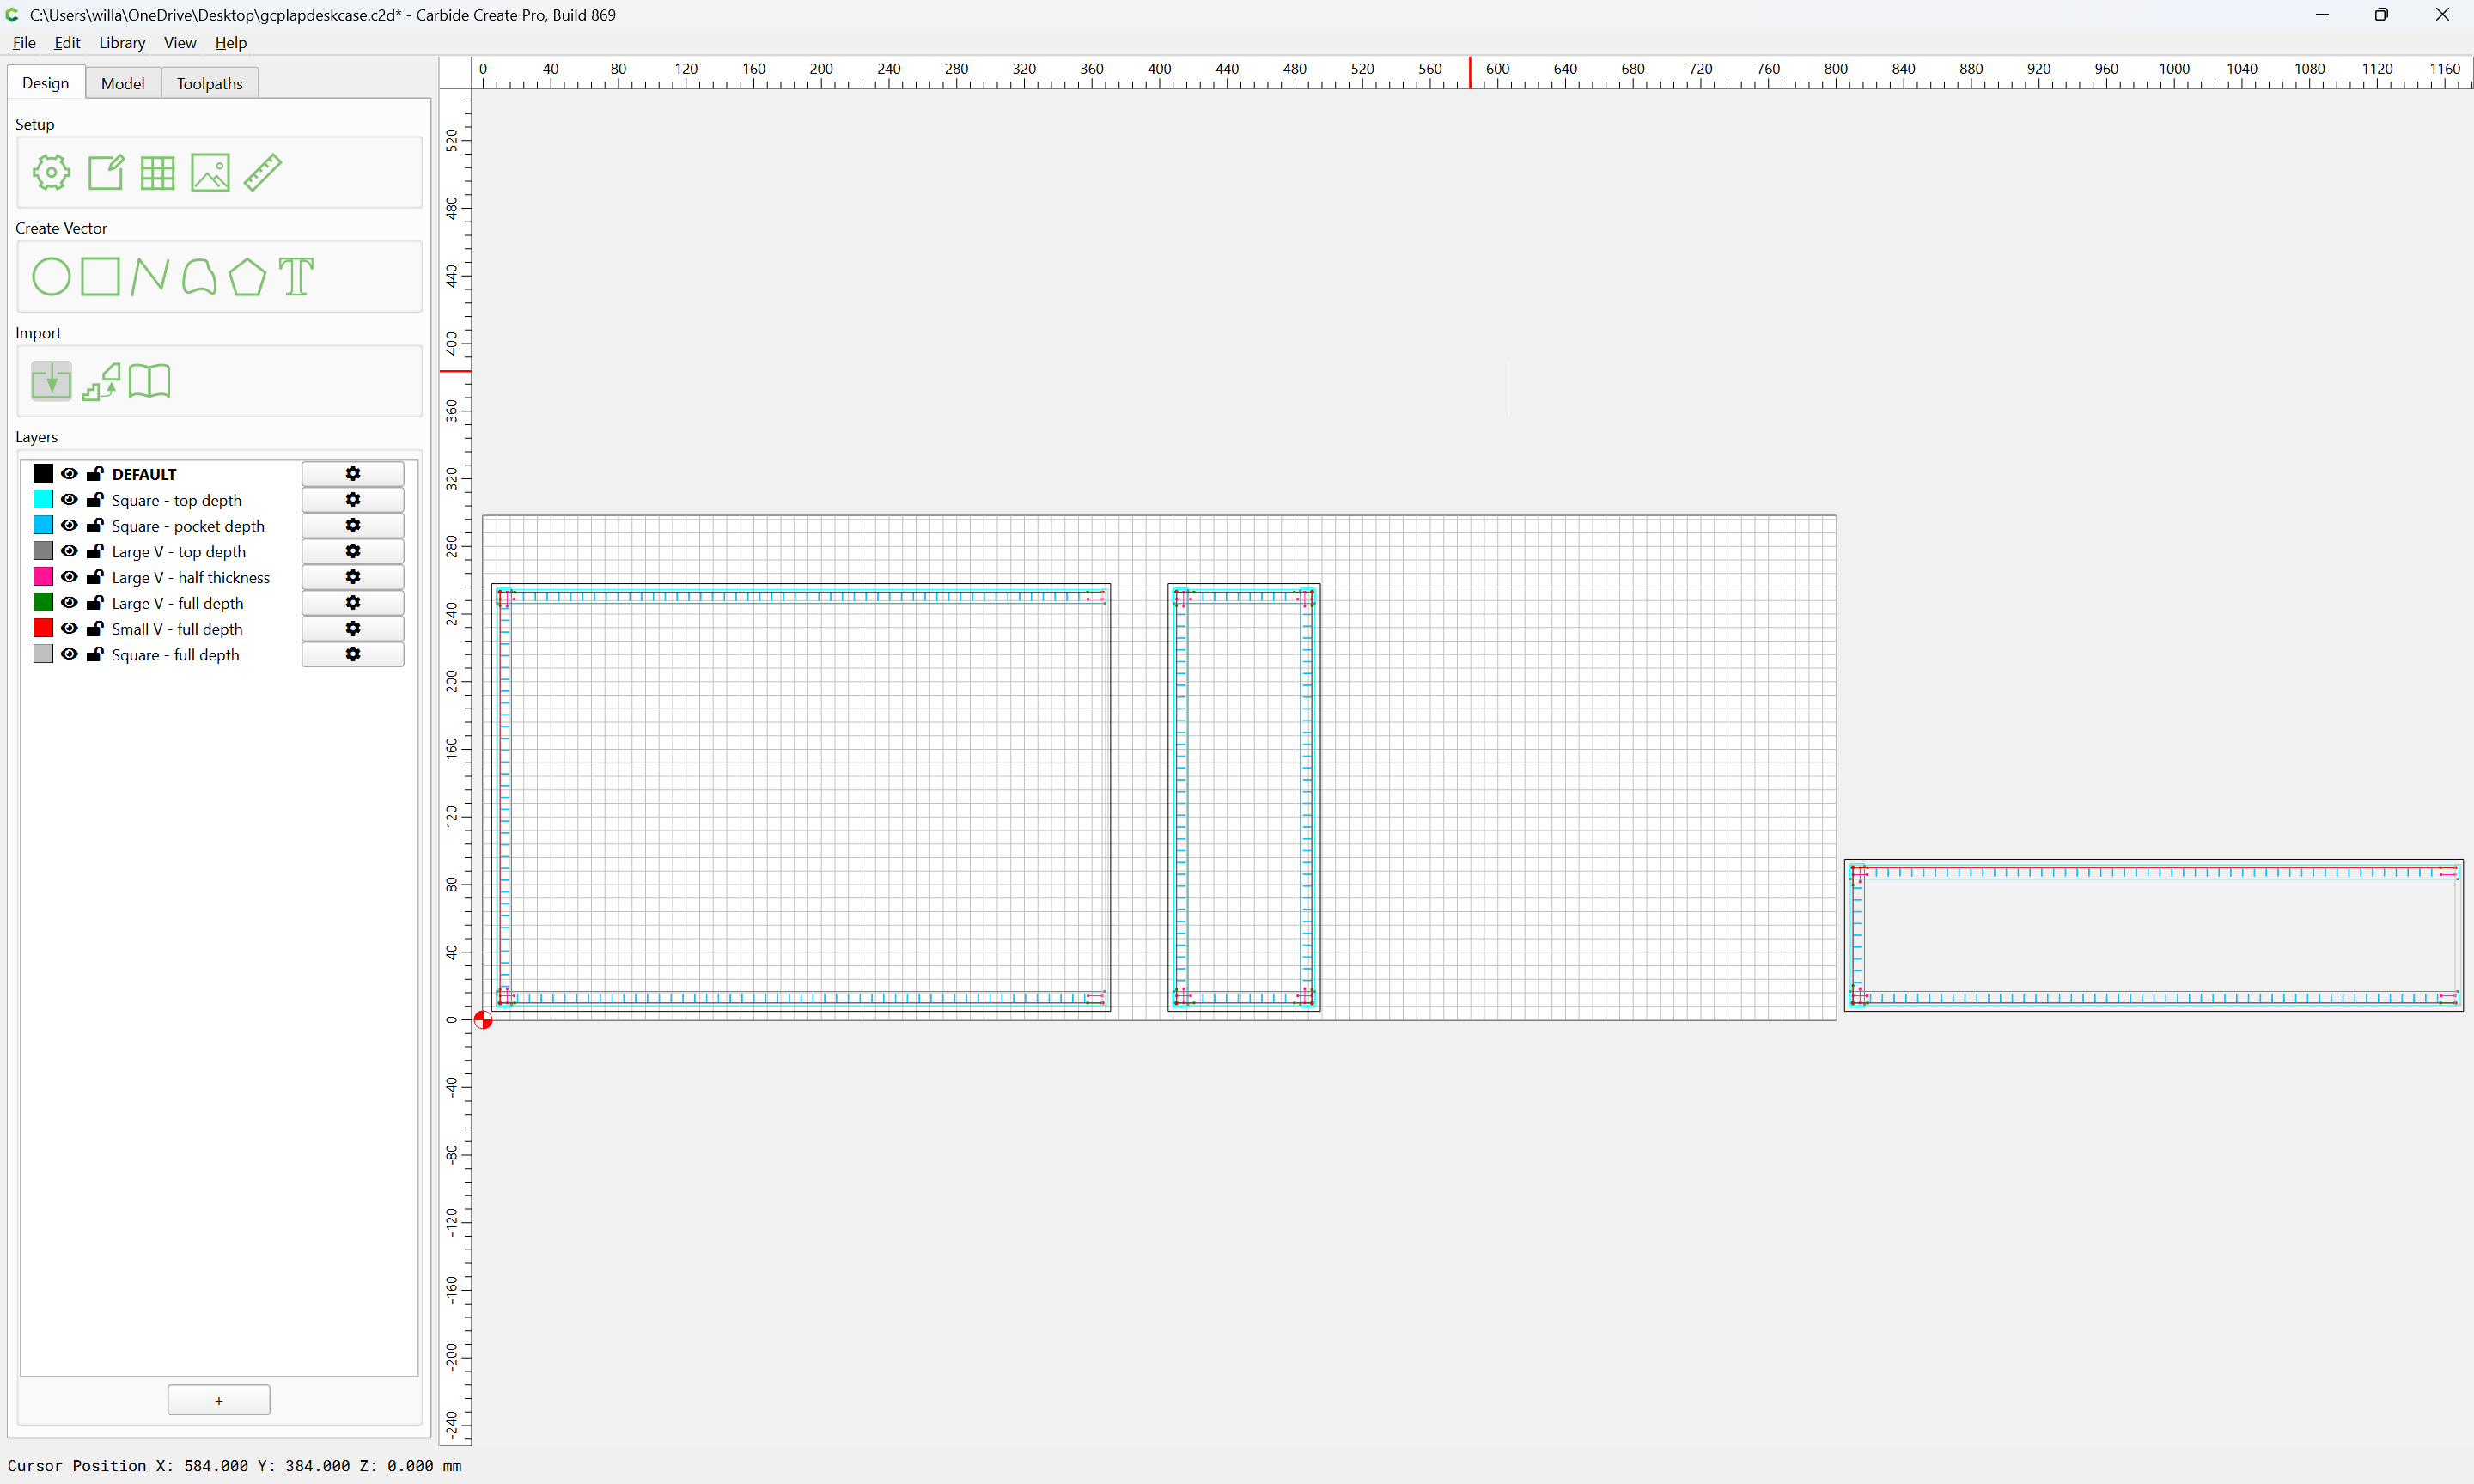Activate the Text tool
Viewport: 2474px width, 1484px height.
(296, 276)
